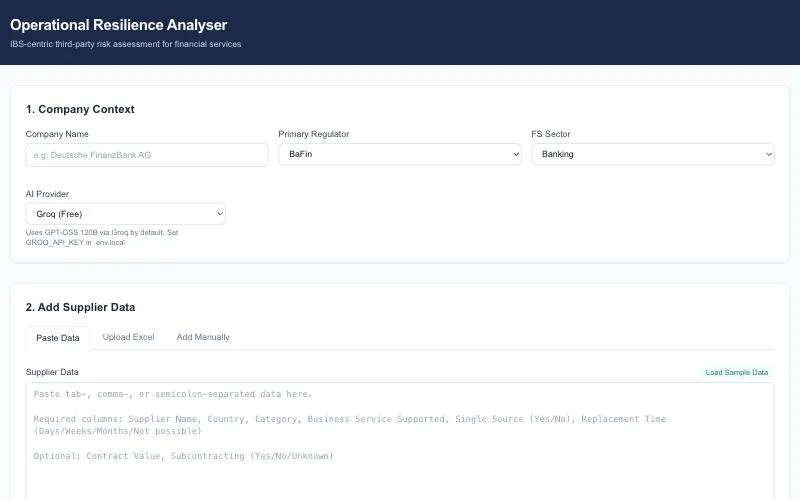Click the '2. Add Supplier Data' heading
This screenshot has width=800, height=500.
point(80,307)
